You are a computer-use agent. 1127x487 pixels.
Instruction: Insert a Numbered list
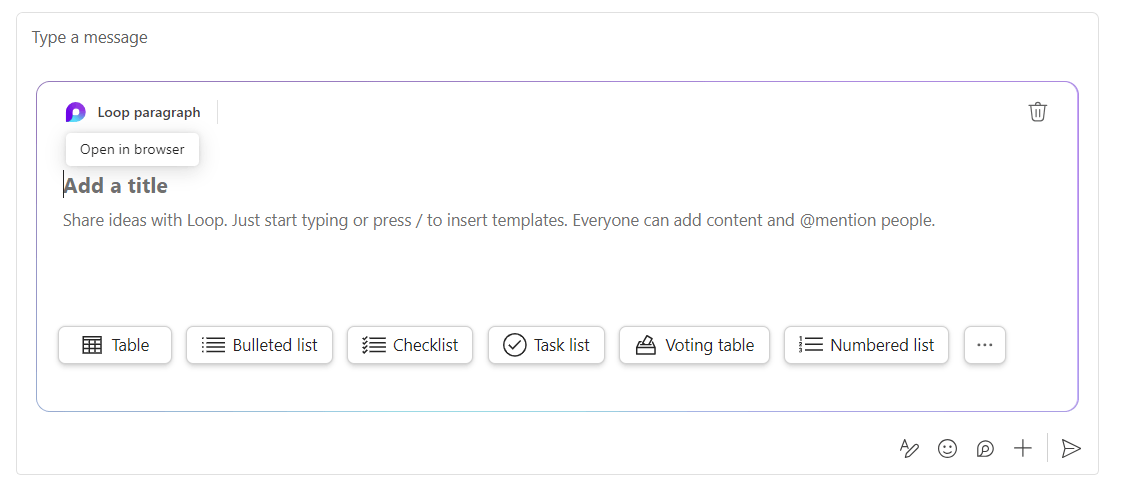click(x=866, y=345)
